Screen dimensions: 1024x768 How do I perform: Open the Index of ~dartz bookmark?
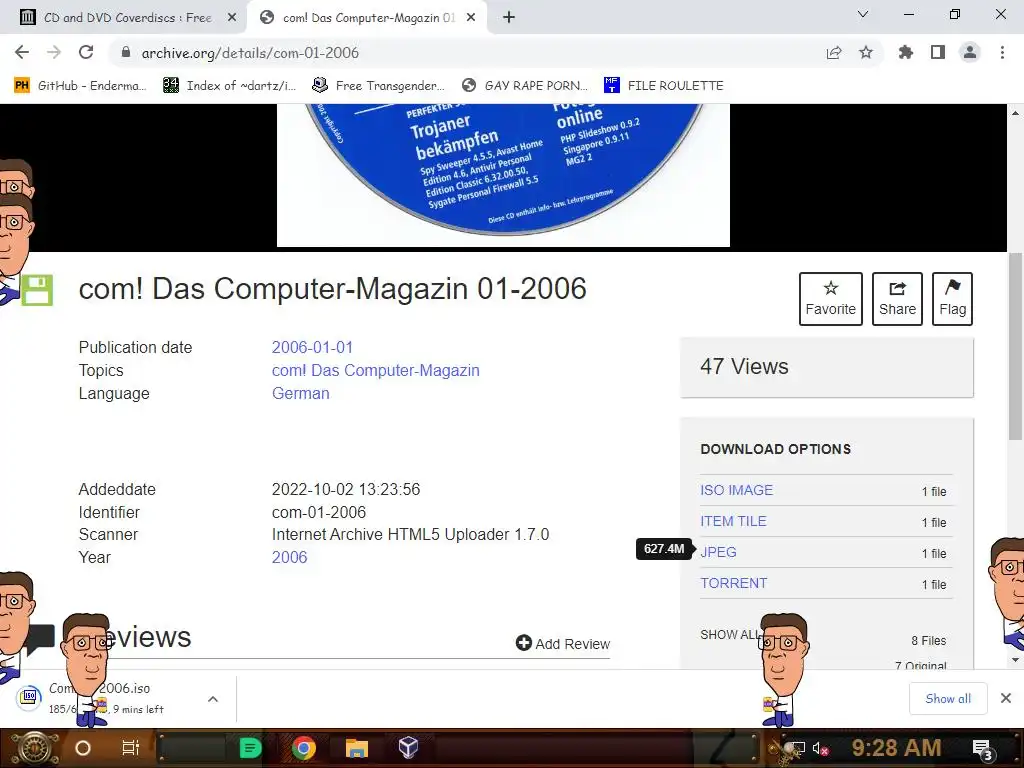[229, 86]
